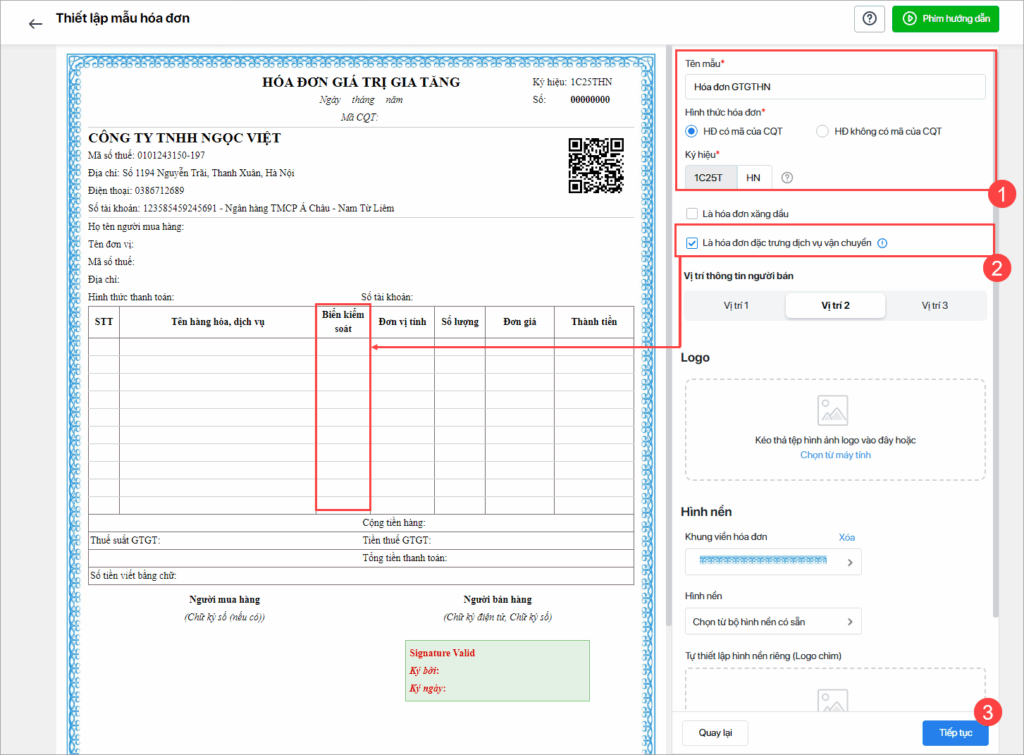Click the QR code on invoice preview

coord(596,166)
